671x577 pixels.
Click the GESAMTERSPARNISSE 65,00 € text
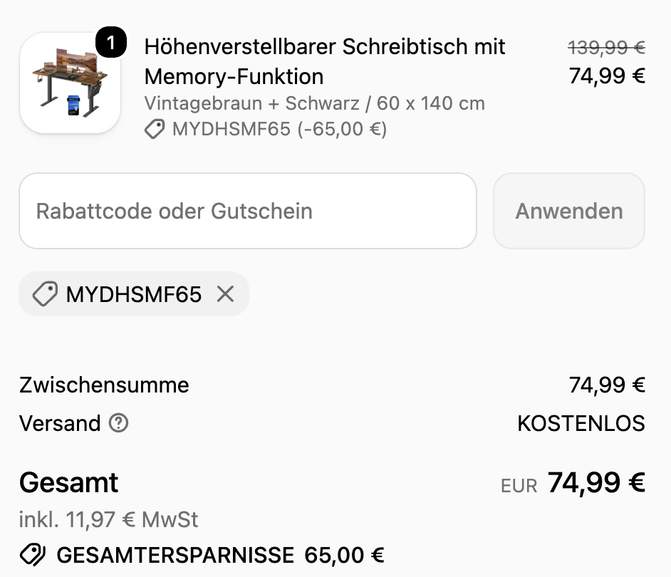tap(220, 555)
